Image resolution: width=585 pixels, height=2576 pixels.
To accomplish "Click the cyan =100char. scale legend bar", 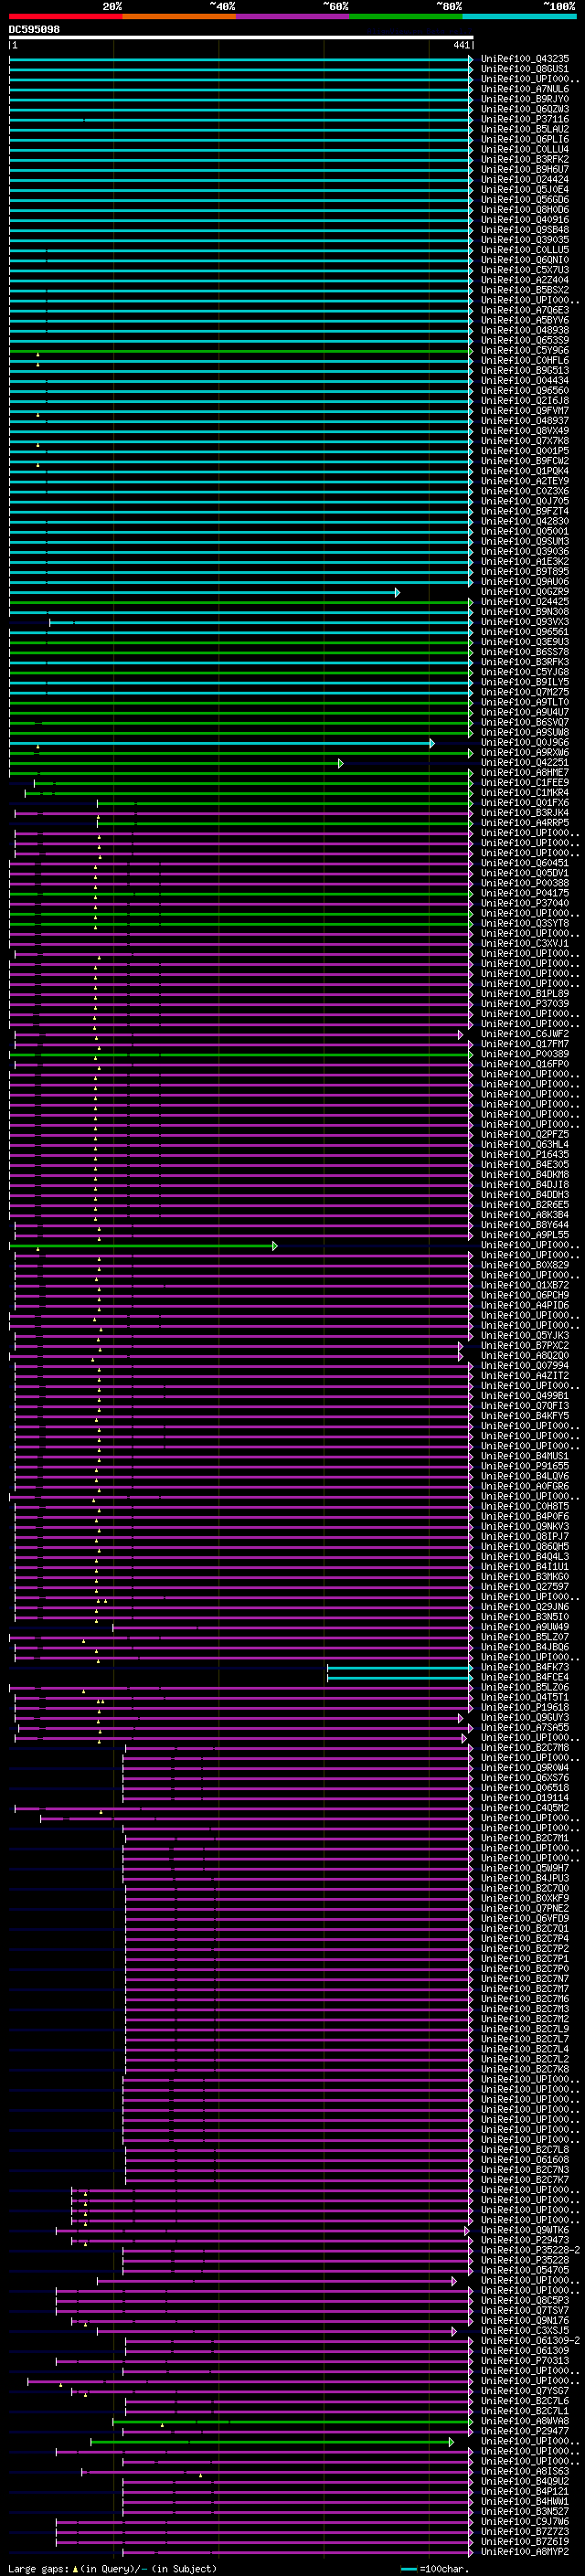I will click(409, 2569).
